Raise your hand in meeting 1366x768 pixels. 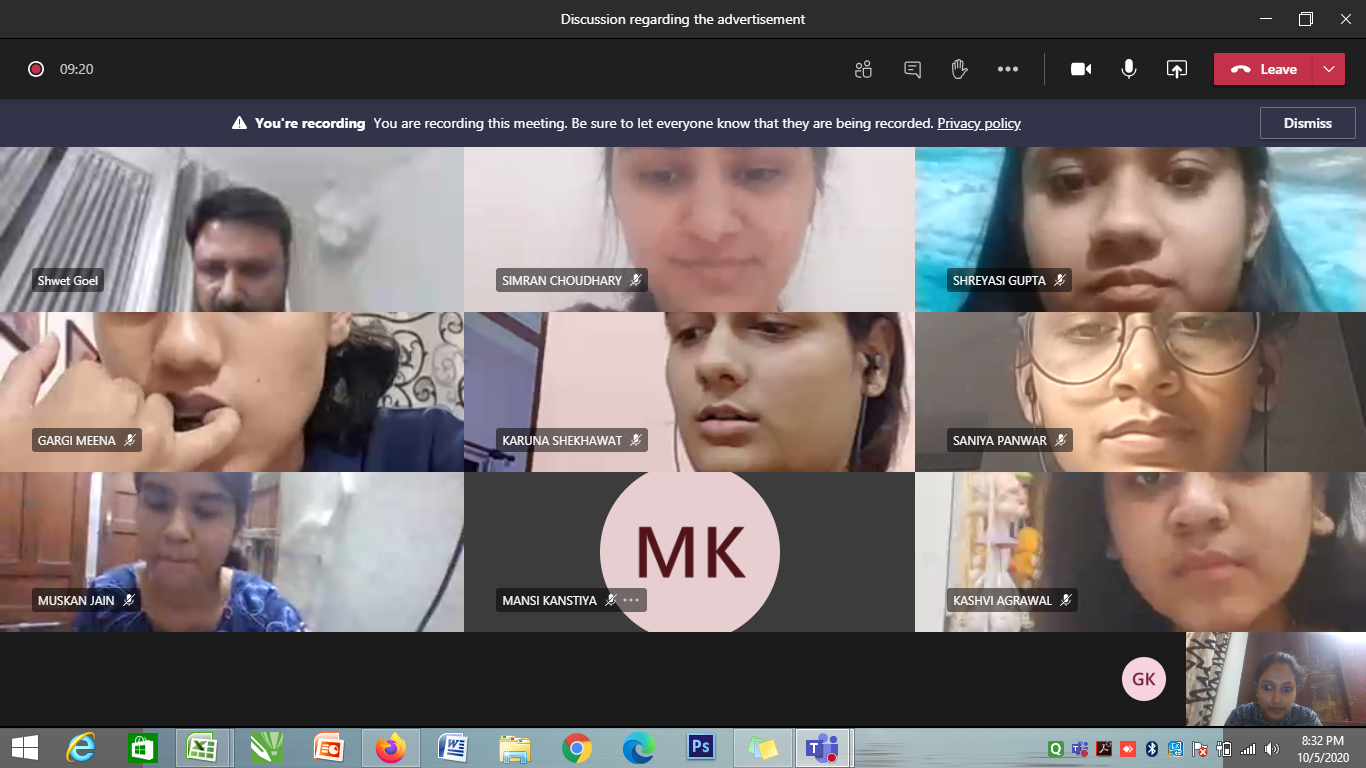point(959,69)
